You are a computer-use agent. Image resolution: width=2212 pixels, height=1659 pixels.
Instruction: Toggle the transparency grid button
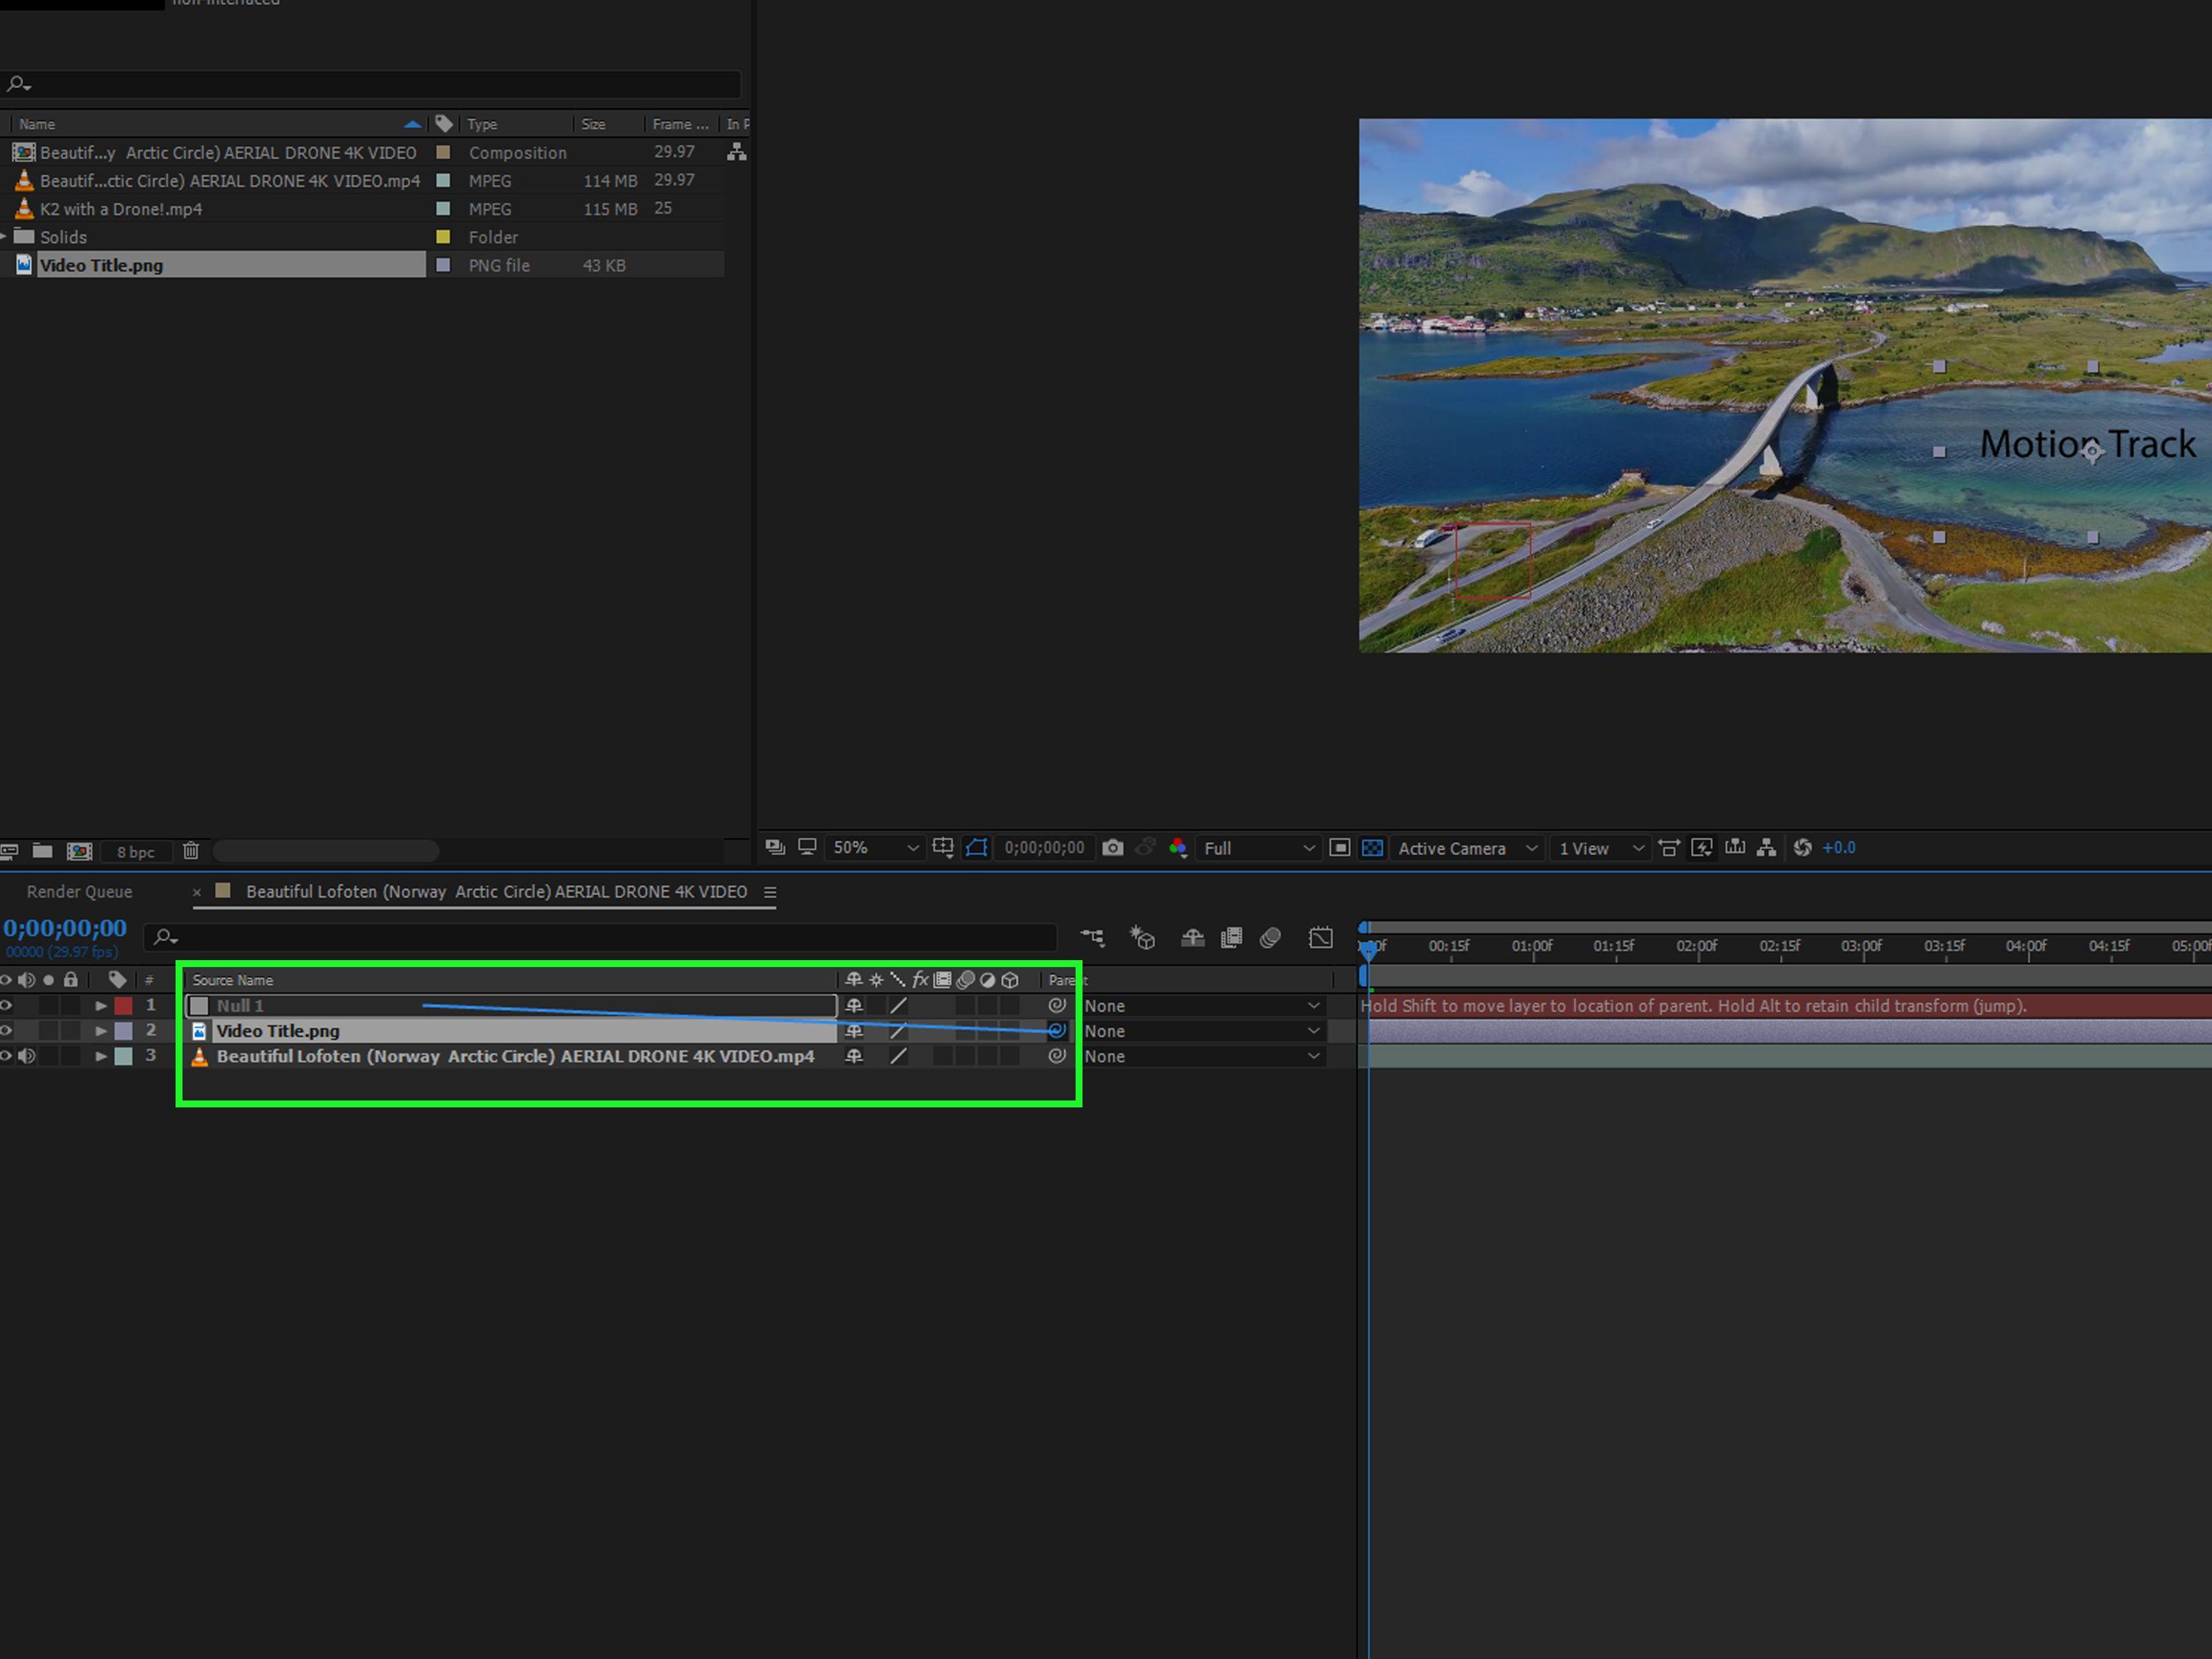pos(1372,848)
